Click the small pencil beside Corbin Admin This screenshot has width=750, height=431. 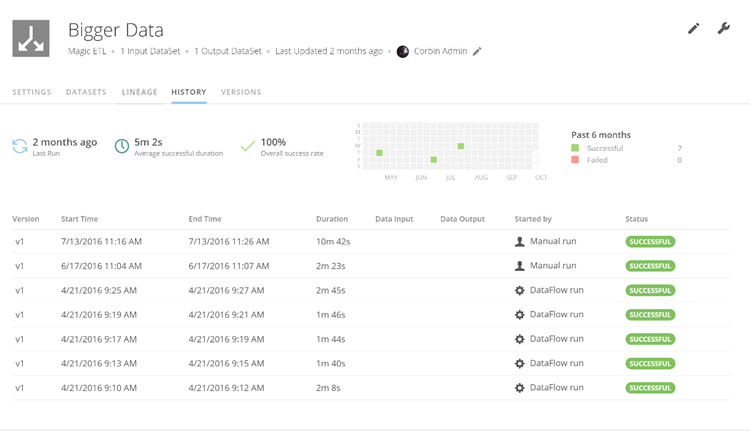point(477,51)
